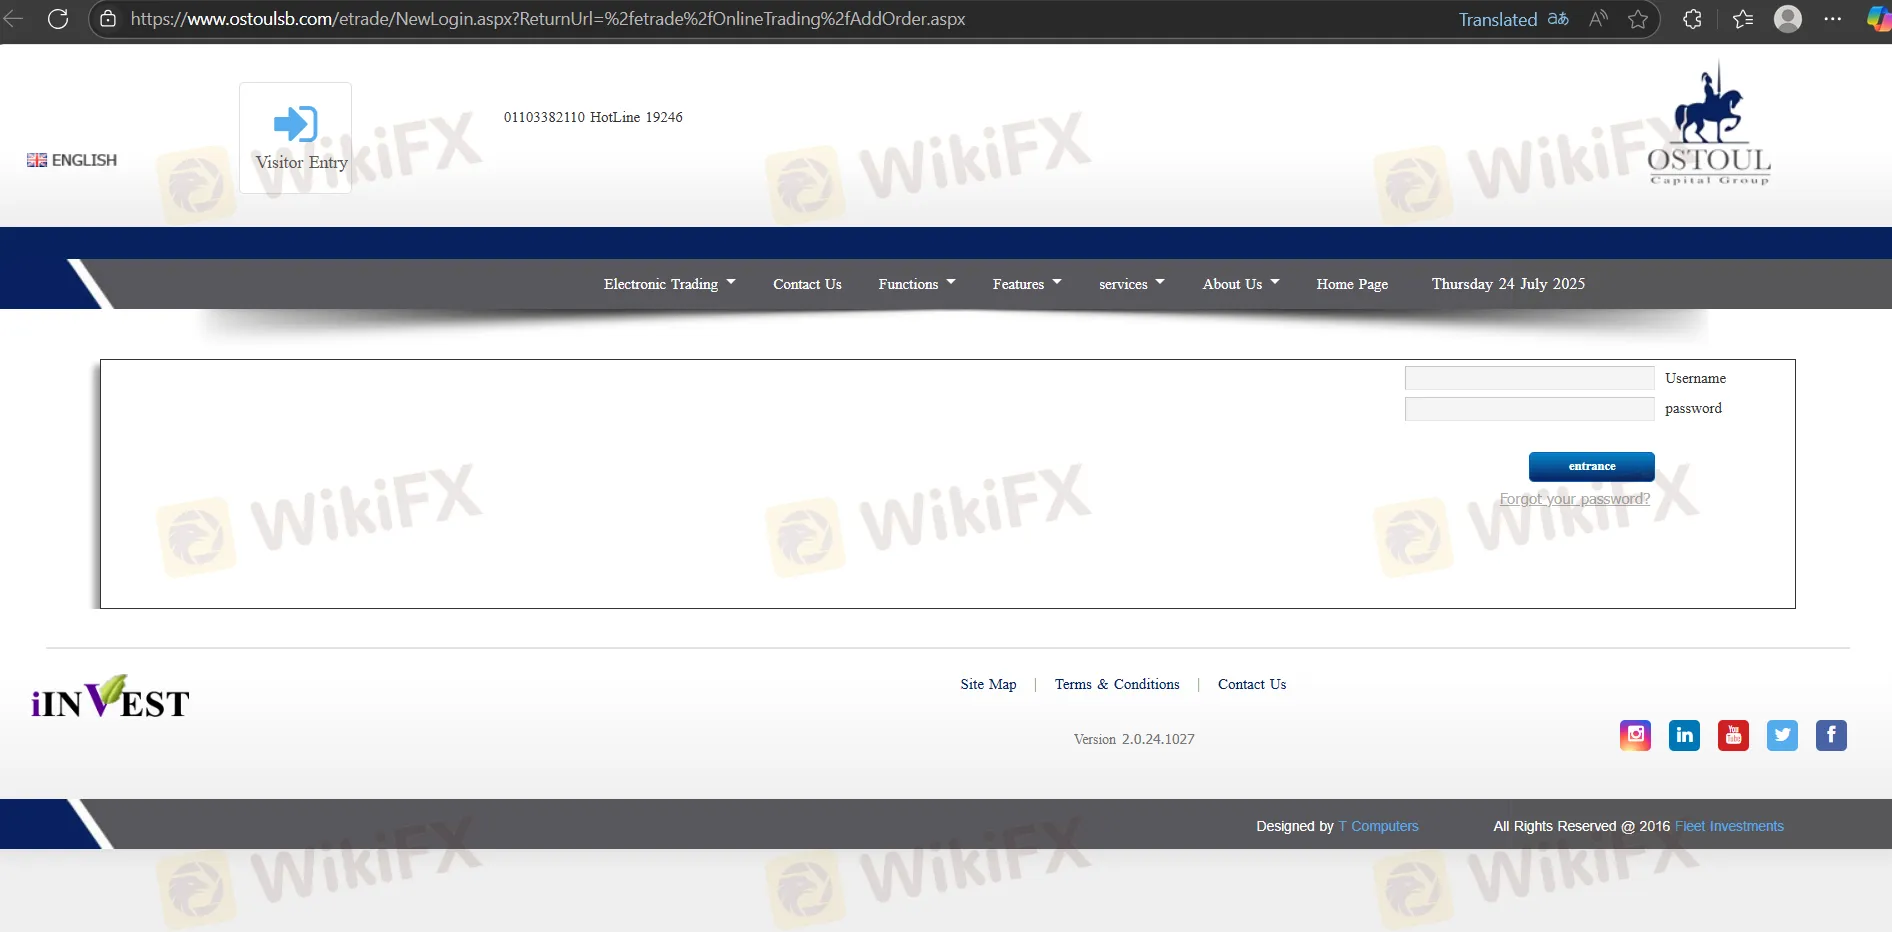Open the LinkedIn social icon
This screenshot has height=932, width=1892.
(x=1684, y=735)
